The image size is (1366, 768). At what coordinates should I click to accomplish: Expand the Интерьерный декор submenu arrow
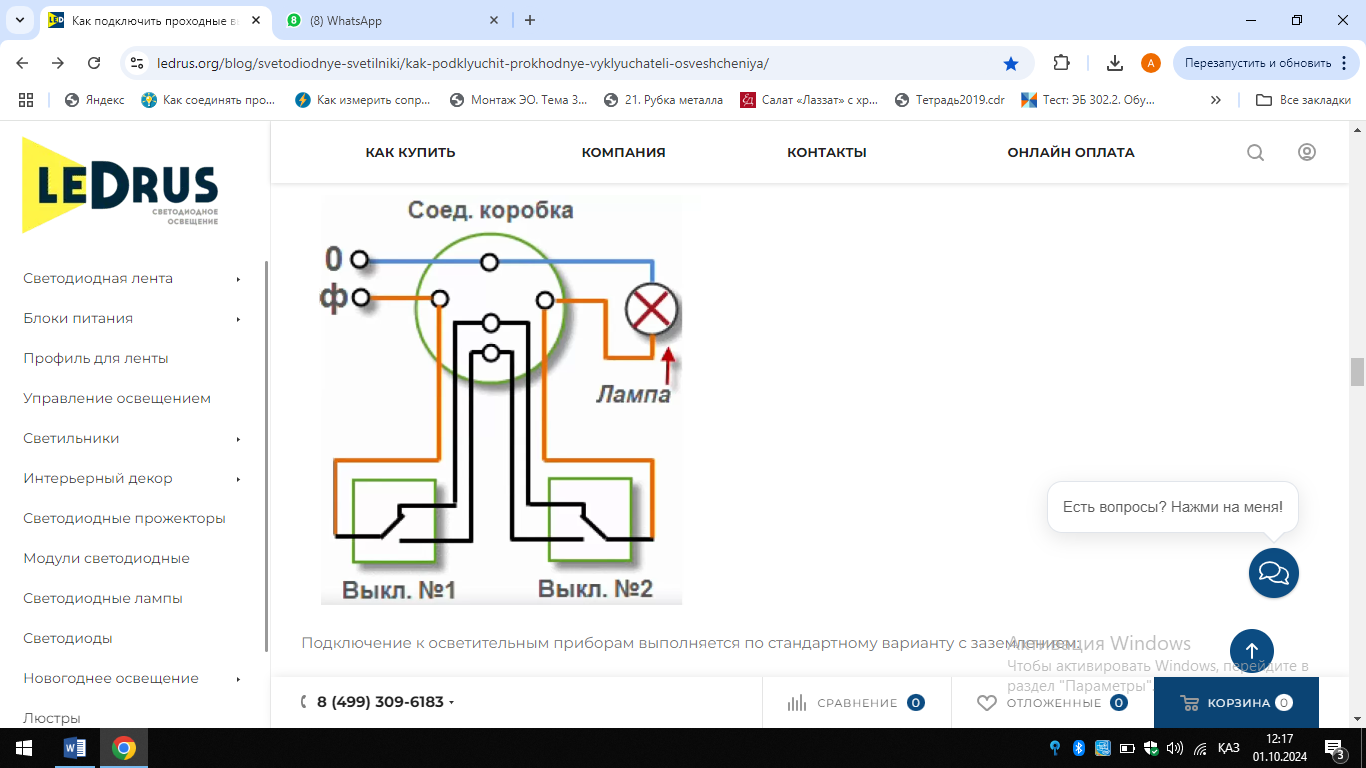point(238,479)
